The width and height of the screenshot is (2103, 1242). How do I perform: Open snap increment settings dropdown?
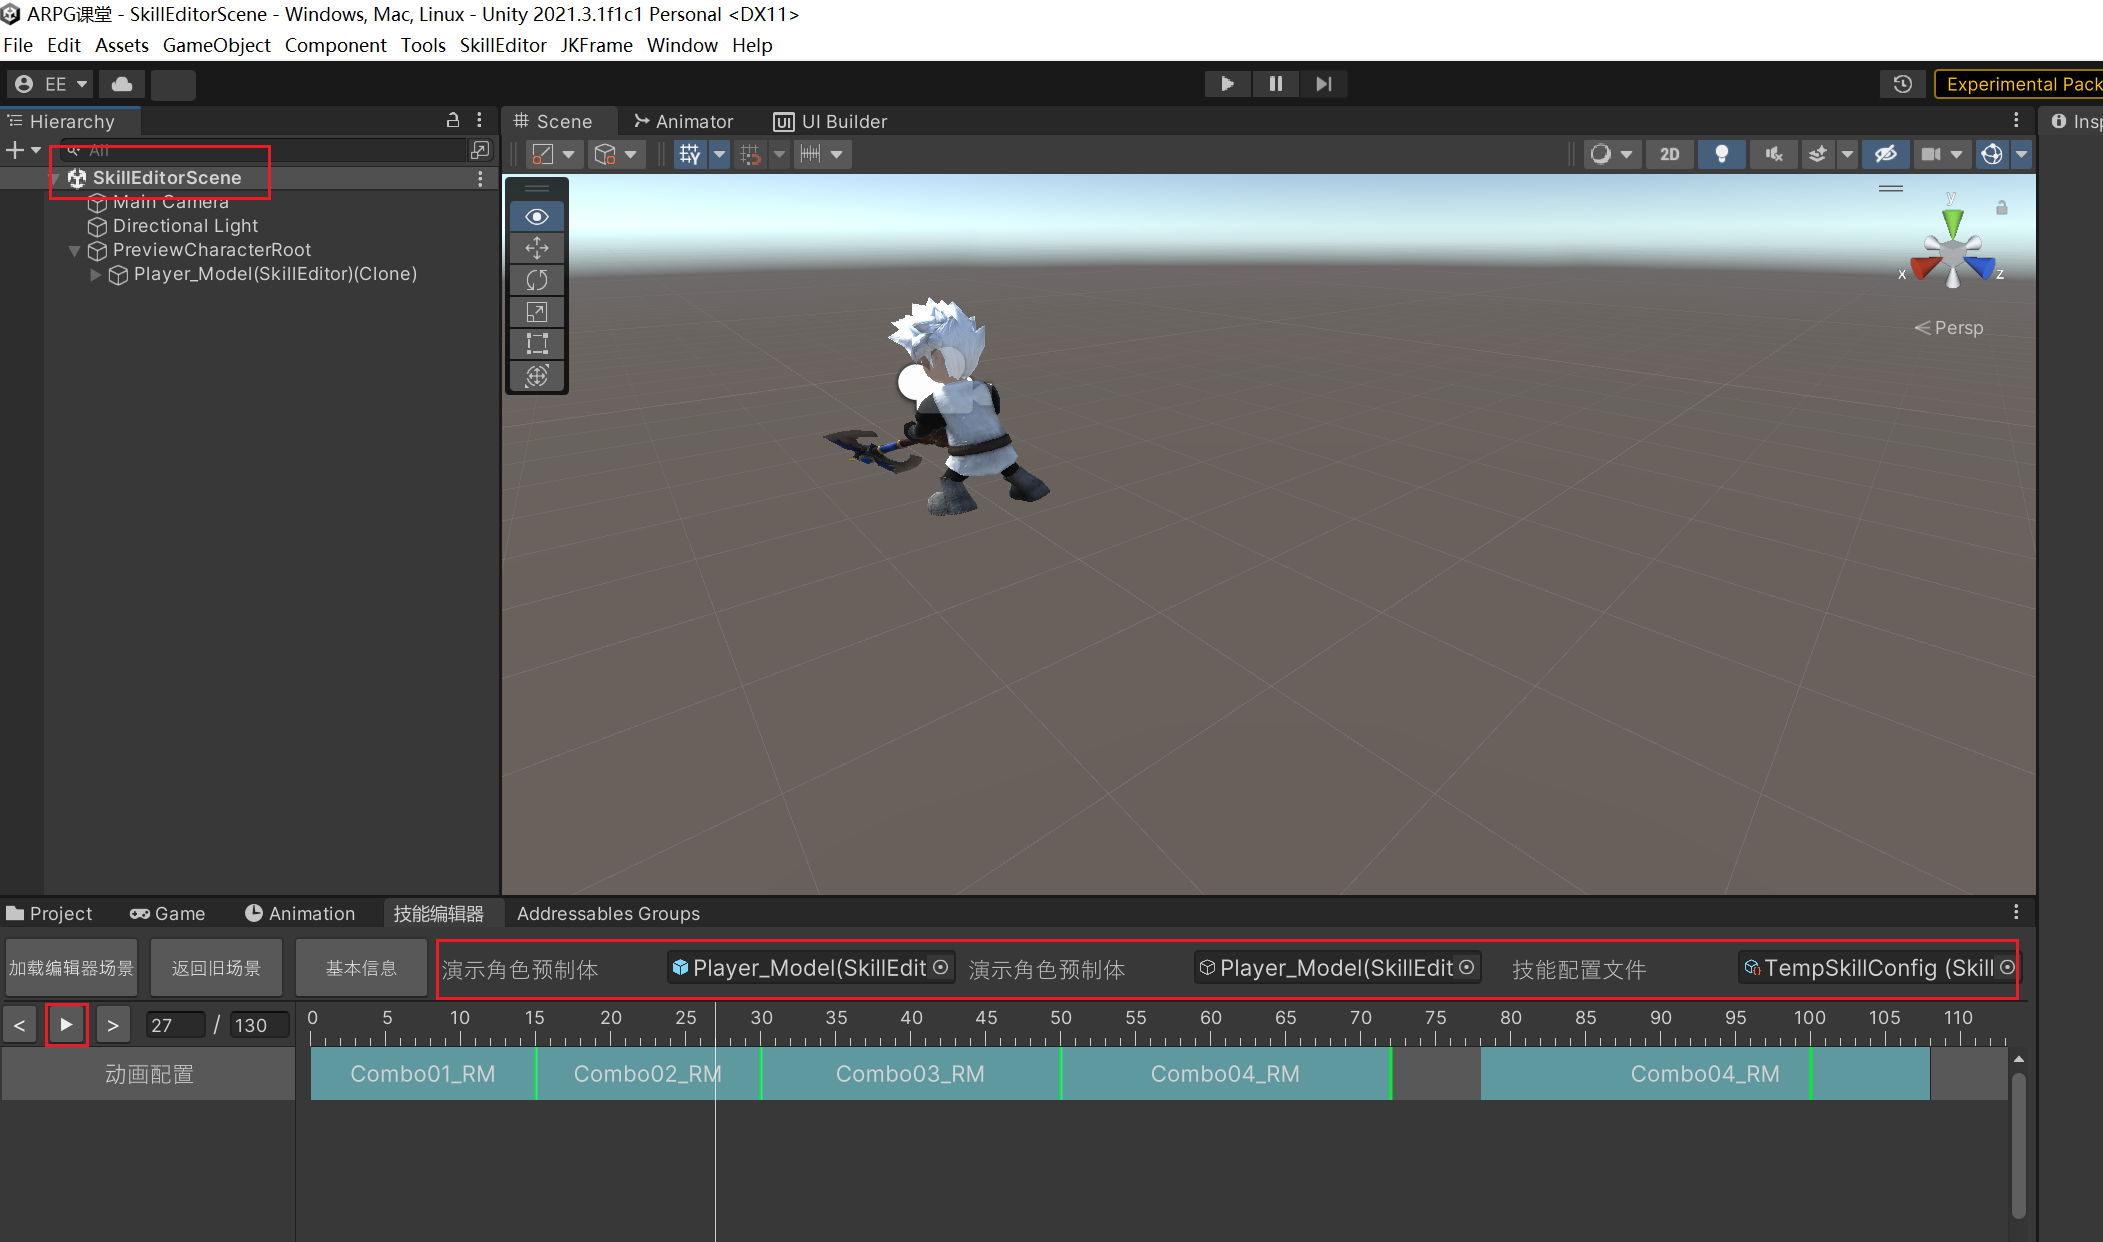point(823,154)
